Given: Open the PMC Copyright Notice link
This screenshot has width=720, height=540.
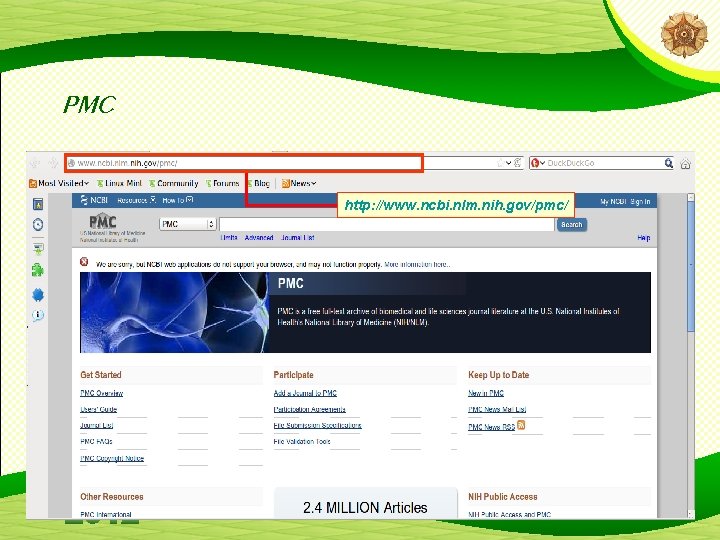Looking at the screenshot, I should pyautogui.click(x=112, y=458).
